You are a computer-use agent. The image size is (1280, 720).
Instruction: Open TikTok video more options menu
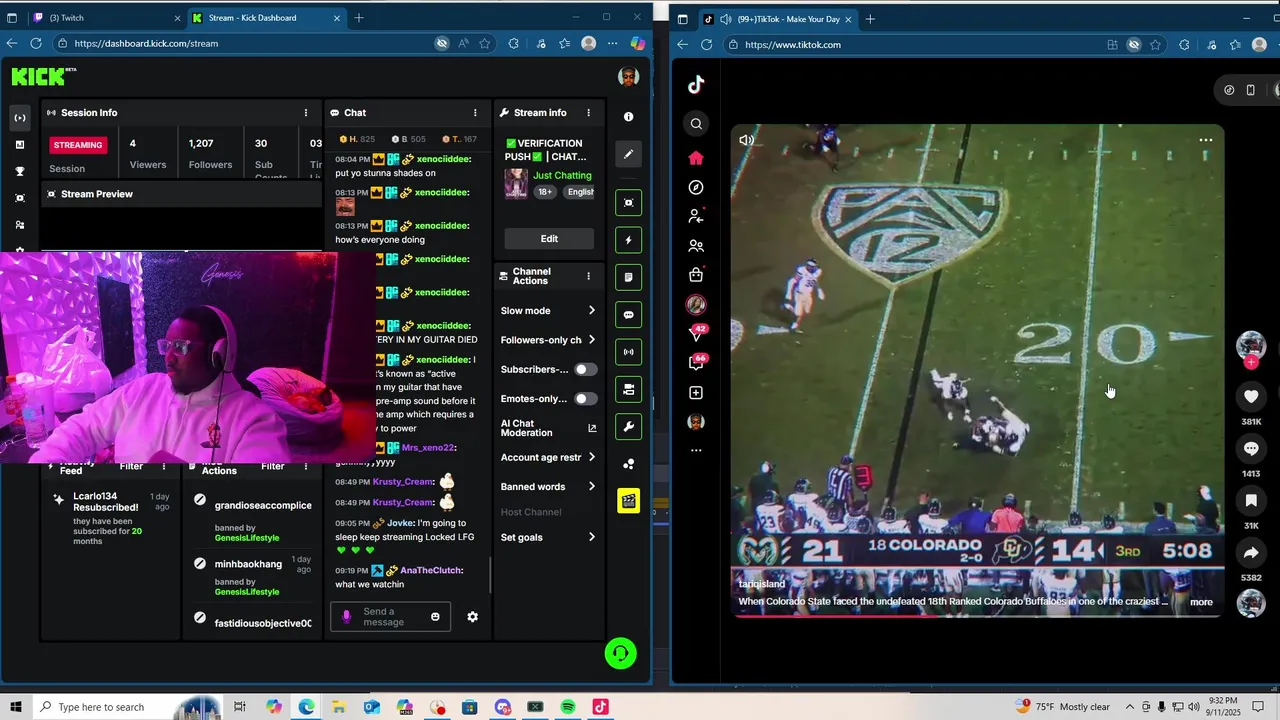point(1206,140)
